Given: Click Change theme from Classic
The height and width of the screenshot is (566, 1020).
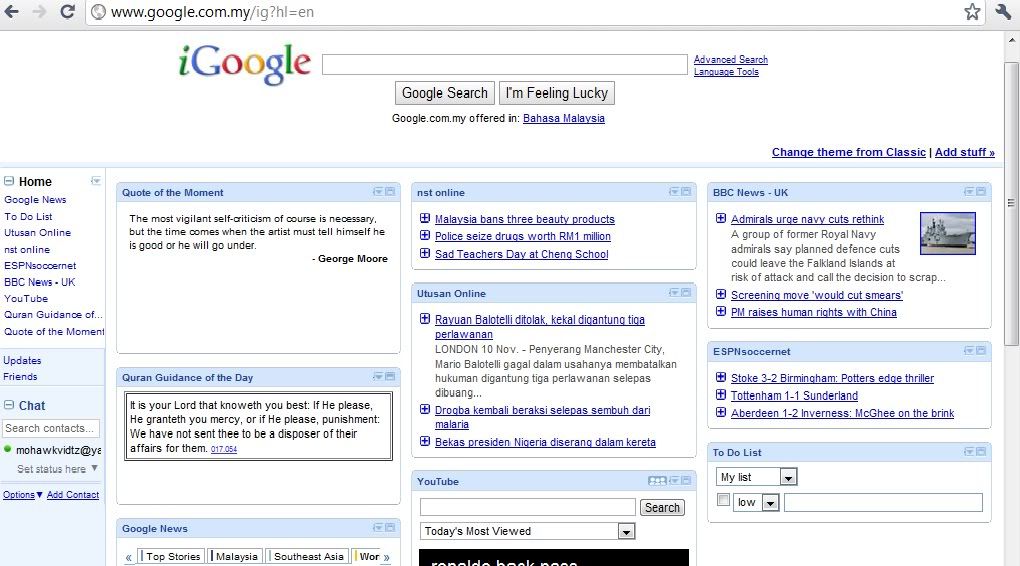Looking at the screenshot, I should (x=848, y=152).
